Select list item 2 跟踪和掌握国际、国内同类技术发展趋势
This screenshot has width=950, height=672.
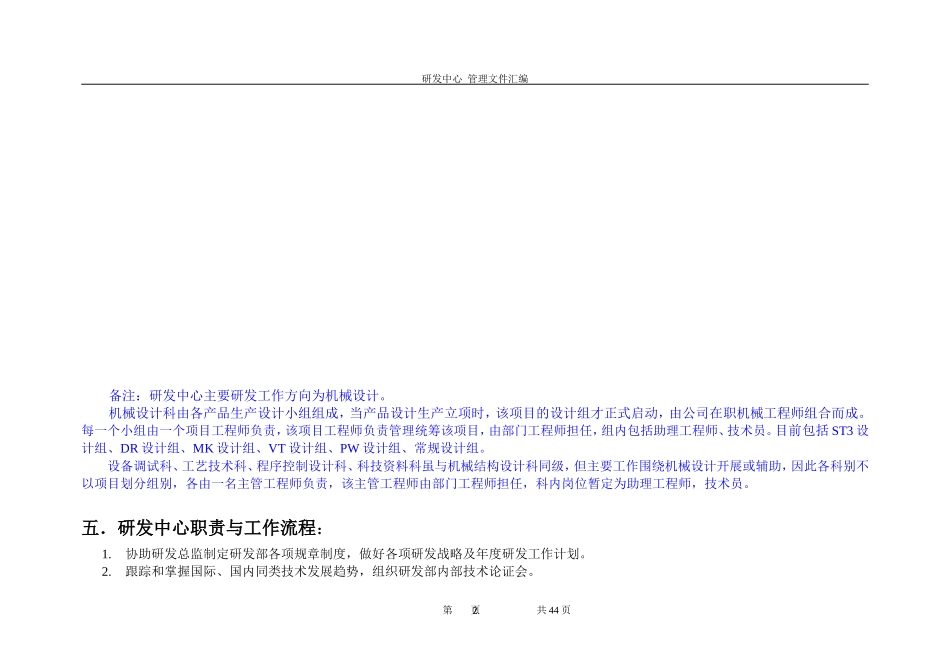pyautogui.click(x=319, y=571)
